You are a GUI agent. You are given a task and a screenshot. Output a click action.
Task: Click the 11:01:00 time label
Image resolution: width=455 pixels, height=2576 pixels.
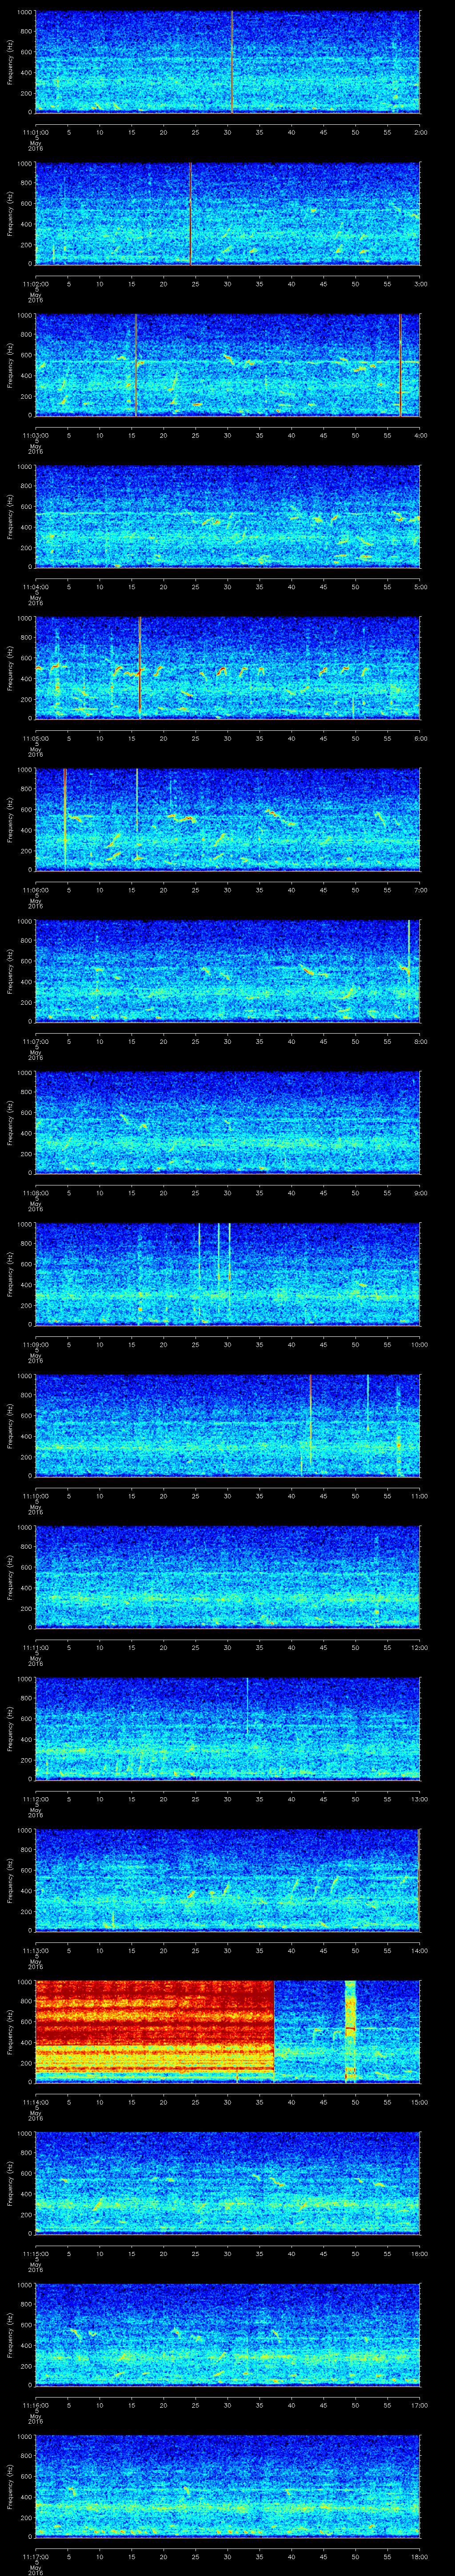coord(35,131)
